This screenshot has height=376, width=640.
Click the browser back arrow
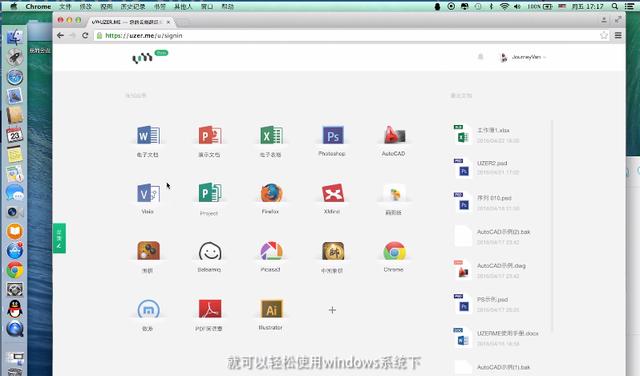[x=60, y=36]
